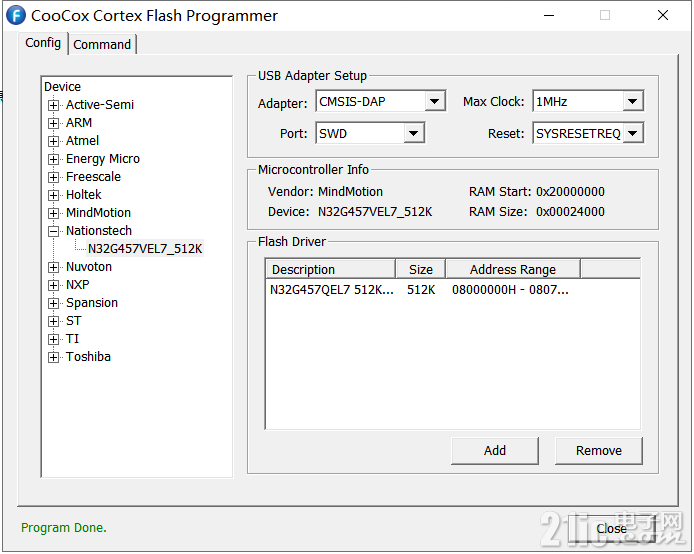Click the Vendor: MindMotion info text
This screenshot has height=554, width=694.
(325, 192)
